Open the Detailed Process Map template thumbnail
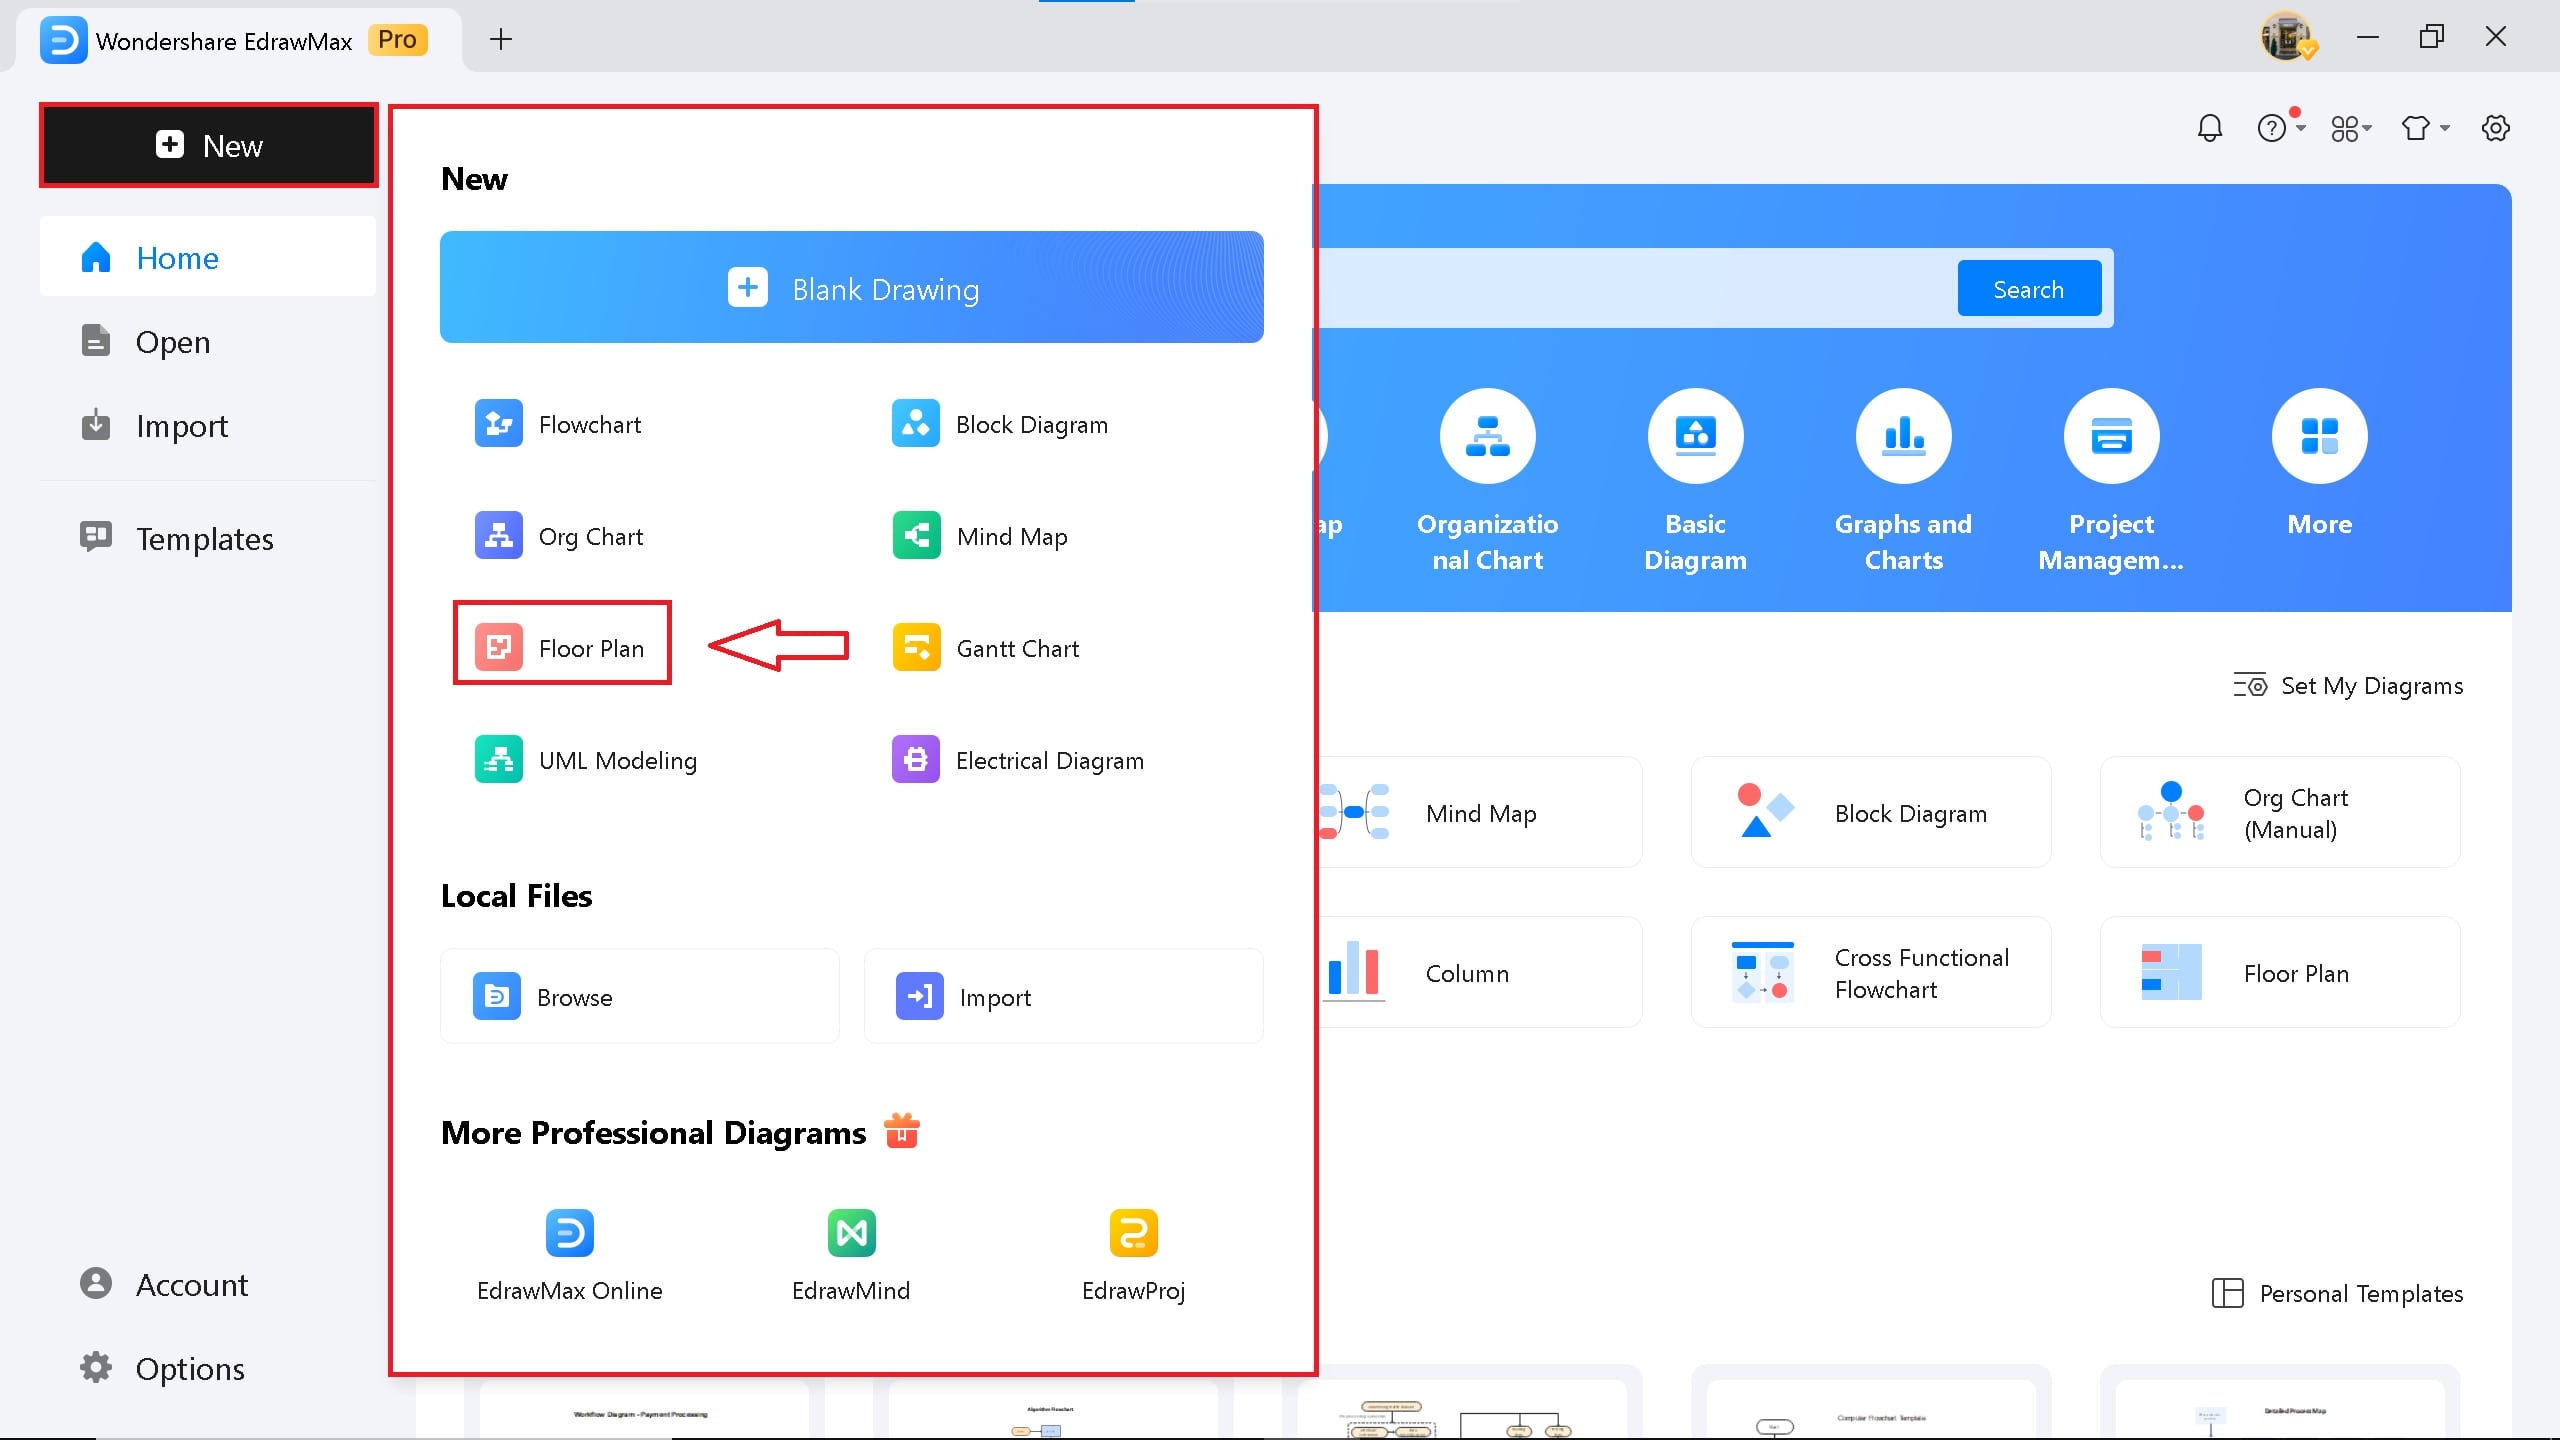Screen dimensions: 2560x1440 click(x=2280, y=1409)
